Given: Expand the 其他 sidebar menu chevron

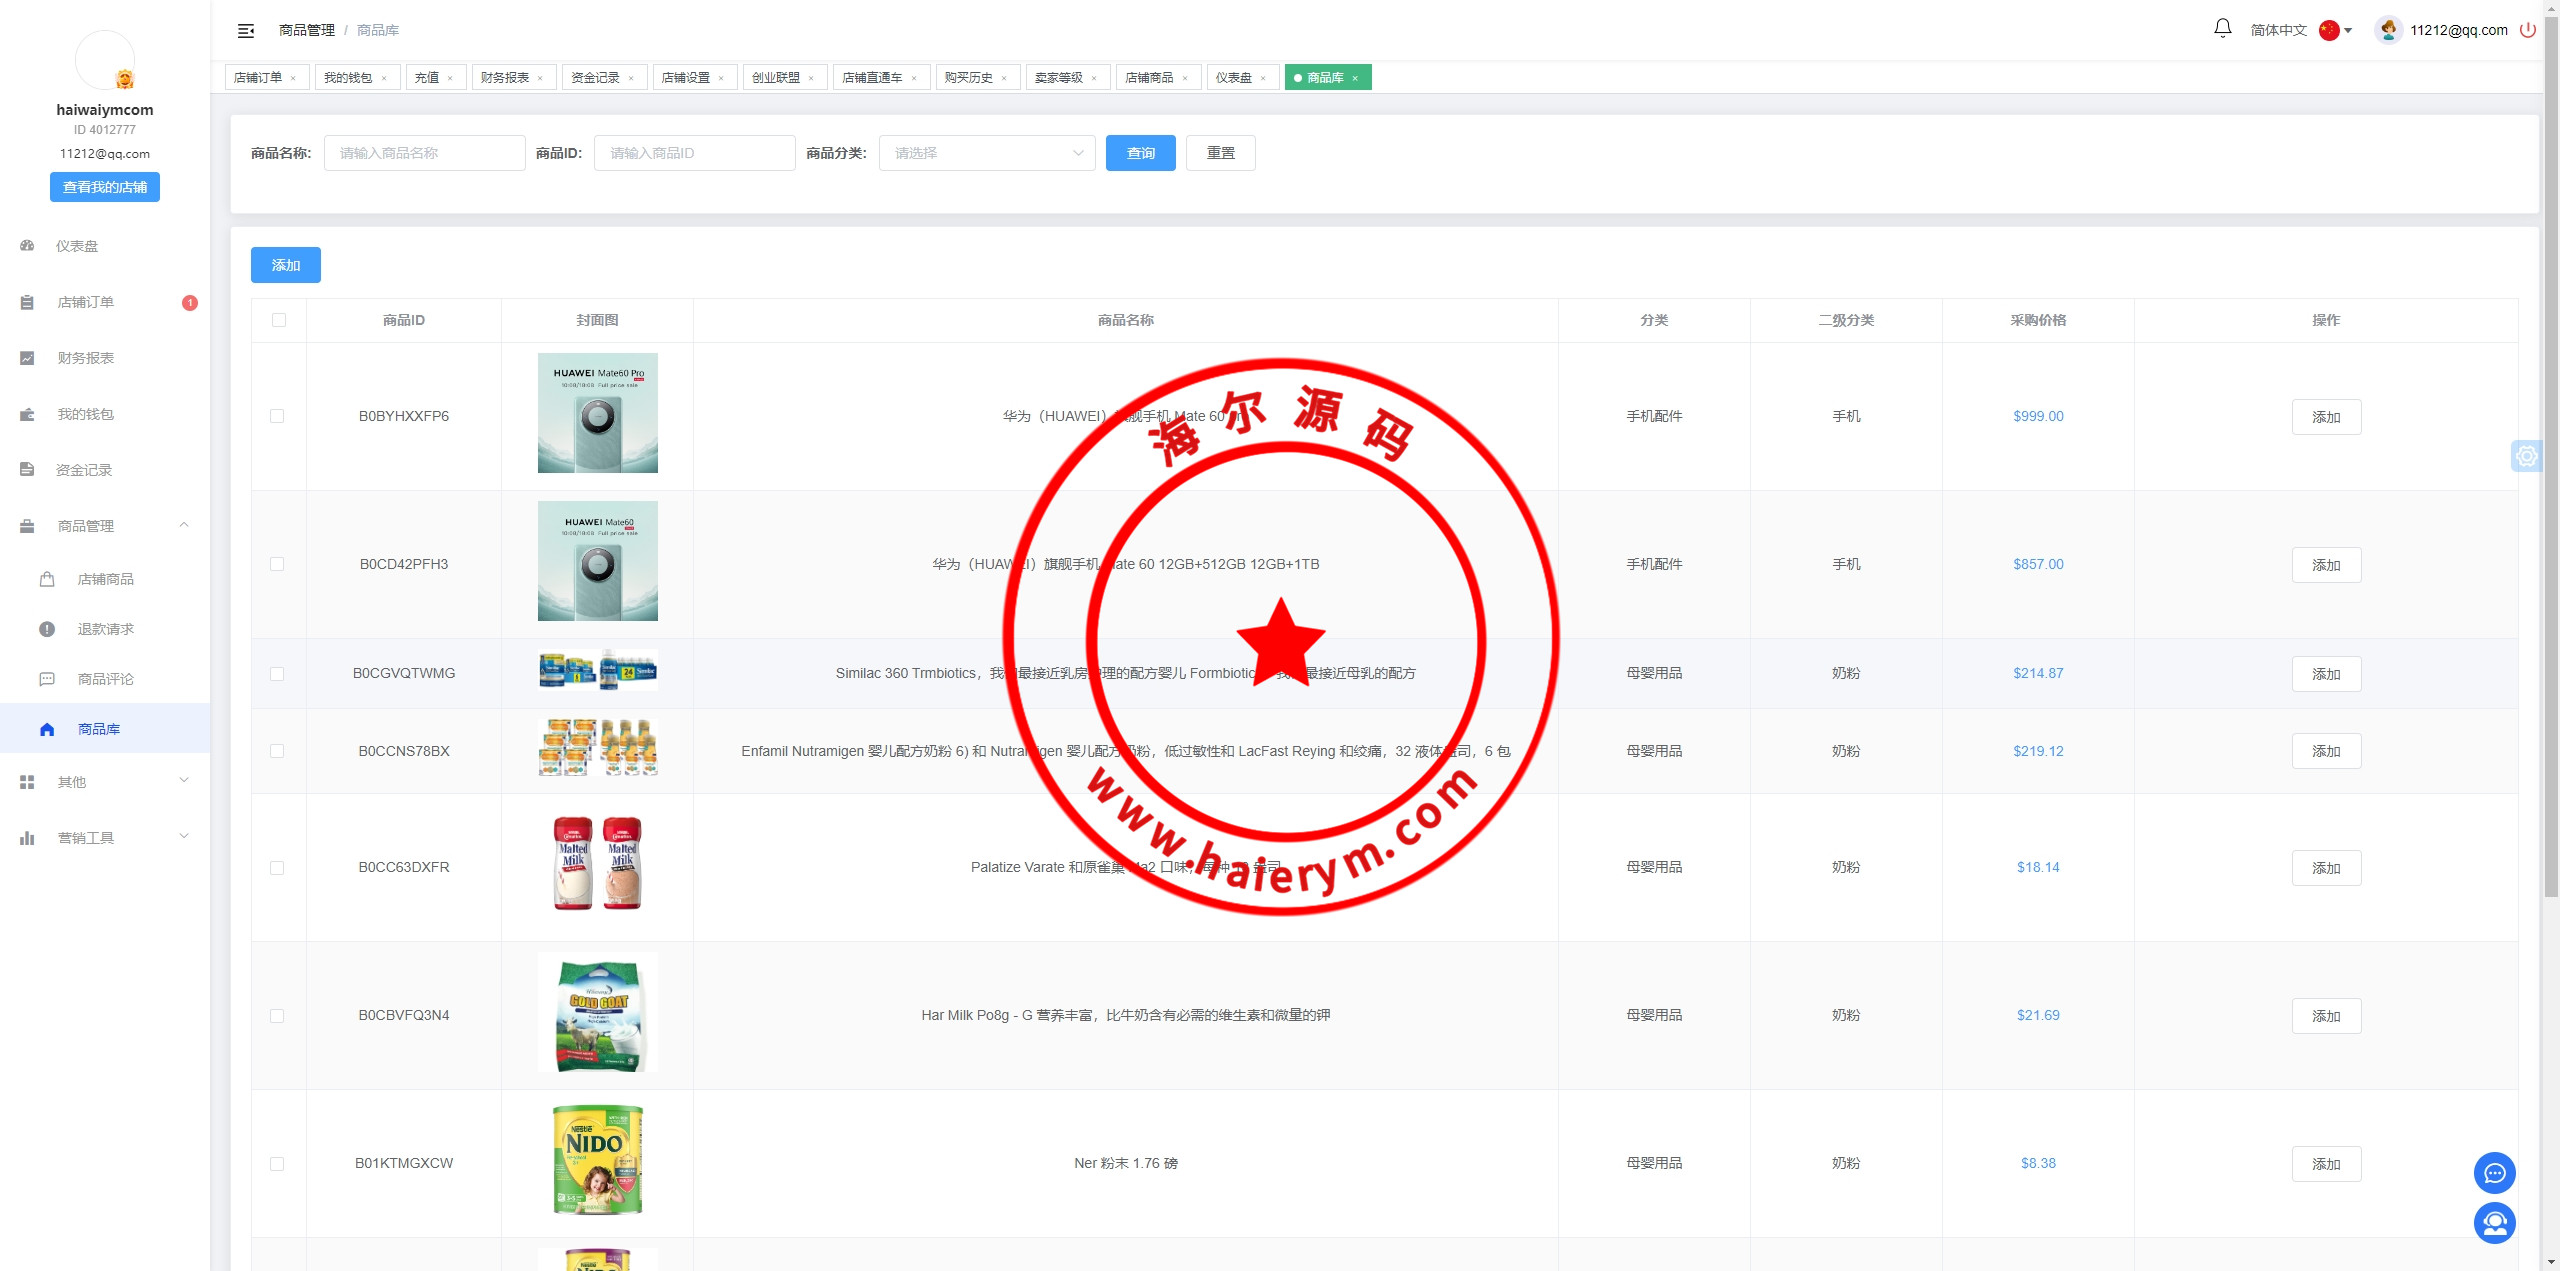Looking at the screenshot, I should point(184,781).
